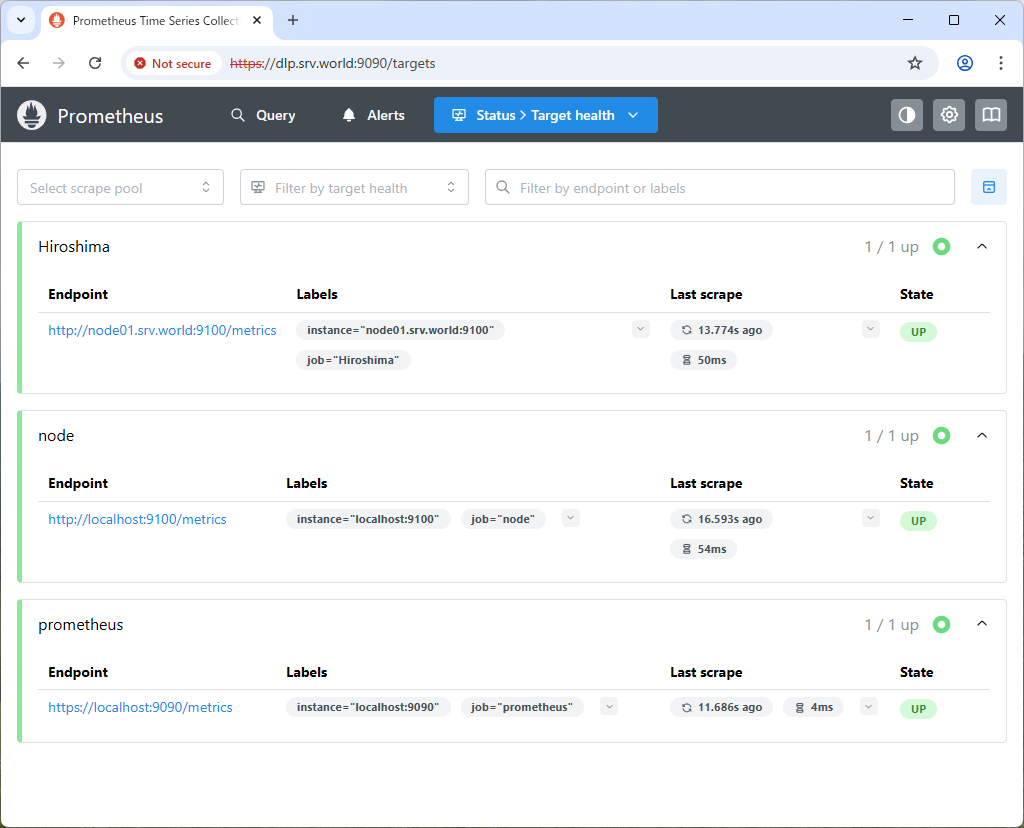1024x828 pixels.
Task: Click the instance="localhost:9090" label badge
Action: (368, 708)
